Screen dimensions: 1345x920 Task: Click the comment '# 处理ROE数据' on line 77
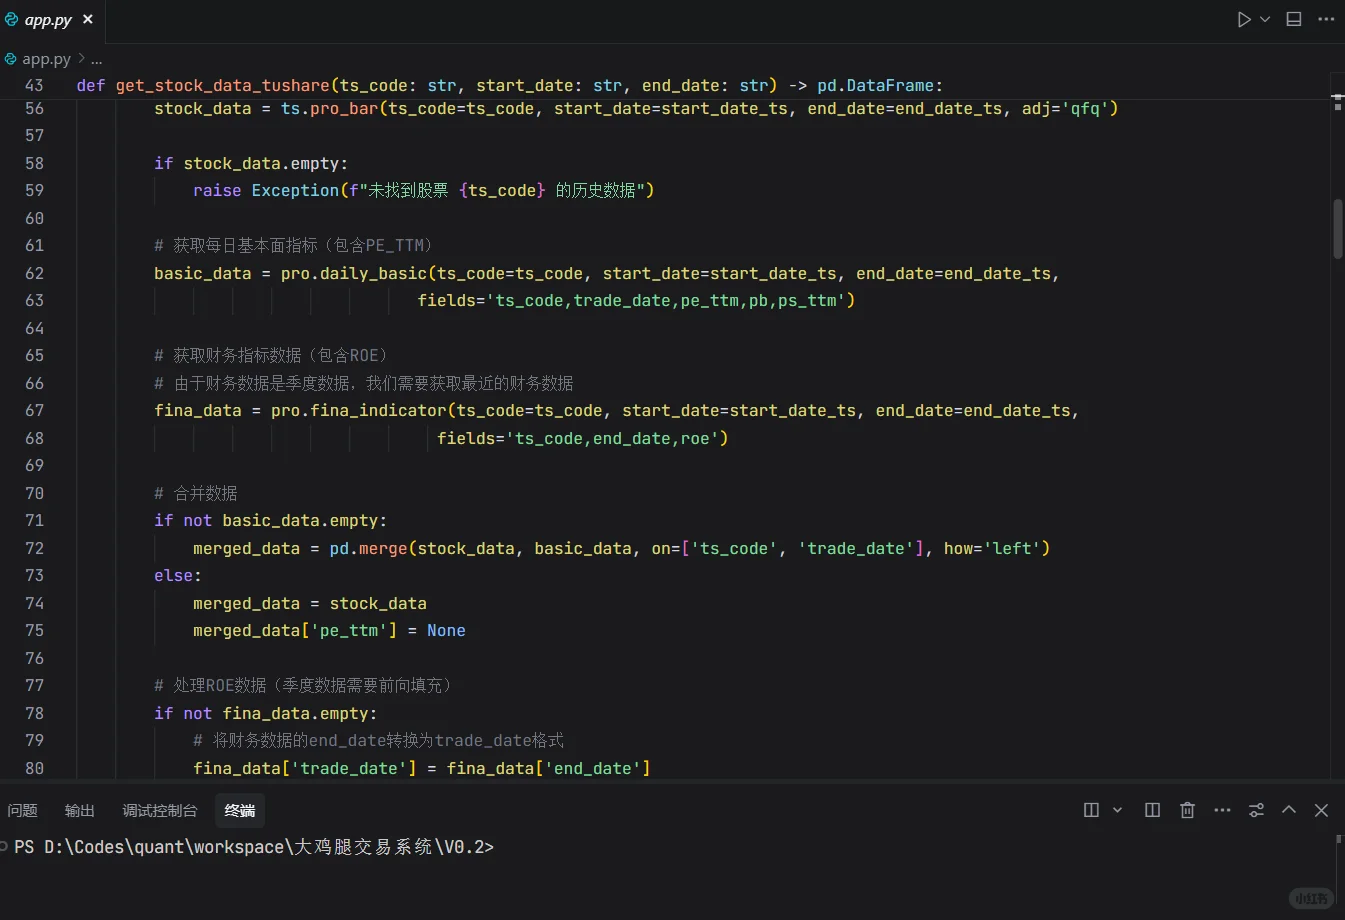pos(303,685)
